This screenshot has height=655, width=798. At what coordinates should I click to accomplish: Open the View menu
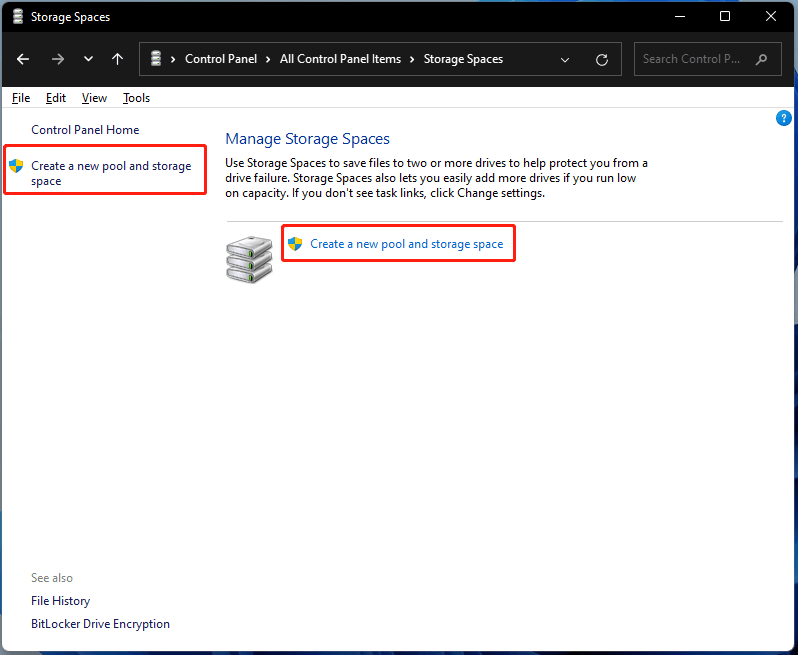94,98
